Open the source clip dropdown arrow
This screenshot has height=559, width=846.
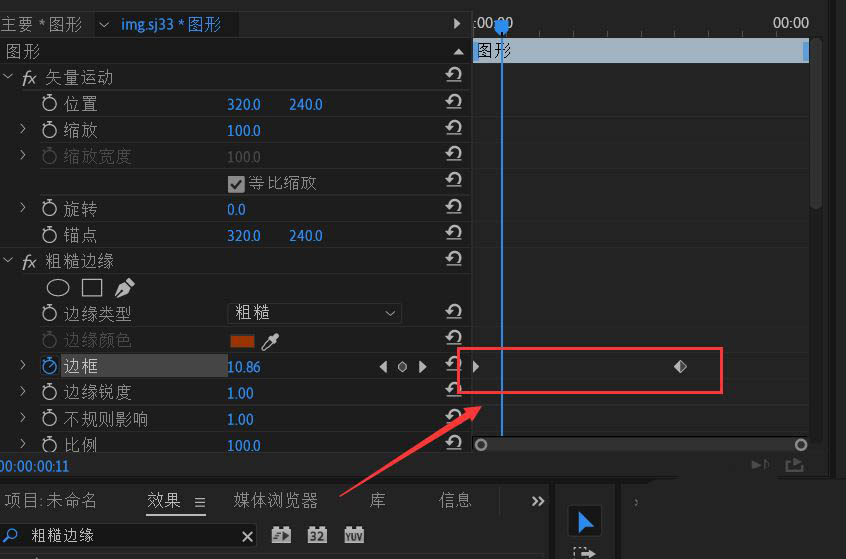coord(104,25)
